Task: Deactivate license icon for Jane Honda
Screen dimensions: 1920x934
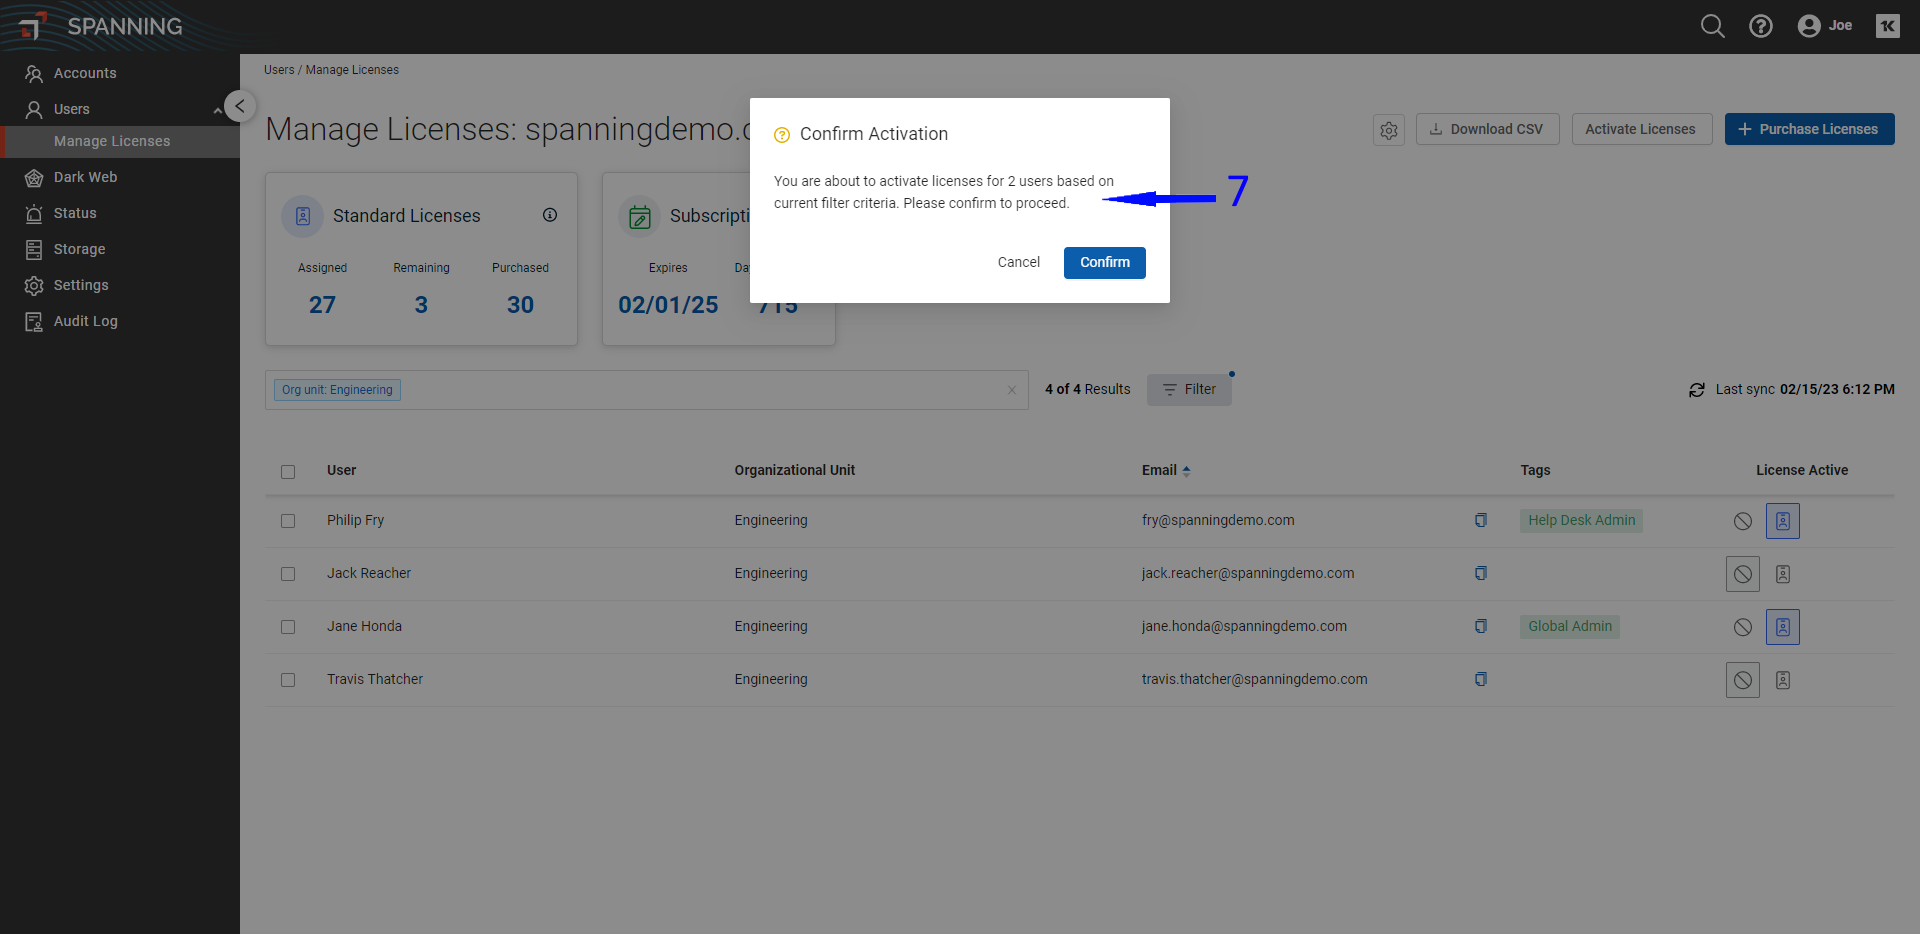Action: (x=1743, y=627)
